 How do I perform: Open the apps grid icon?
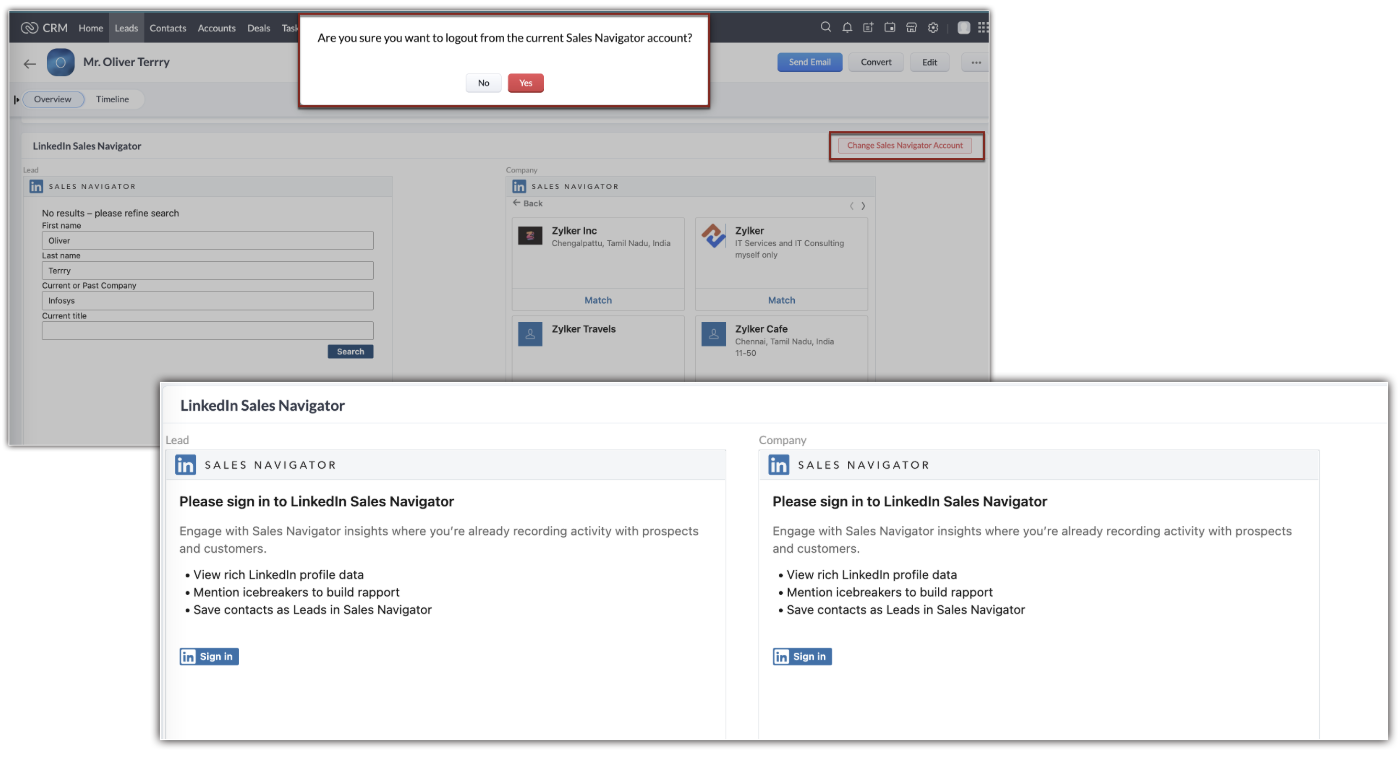pyautogui.click(x=983, y=28)
